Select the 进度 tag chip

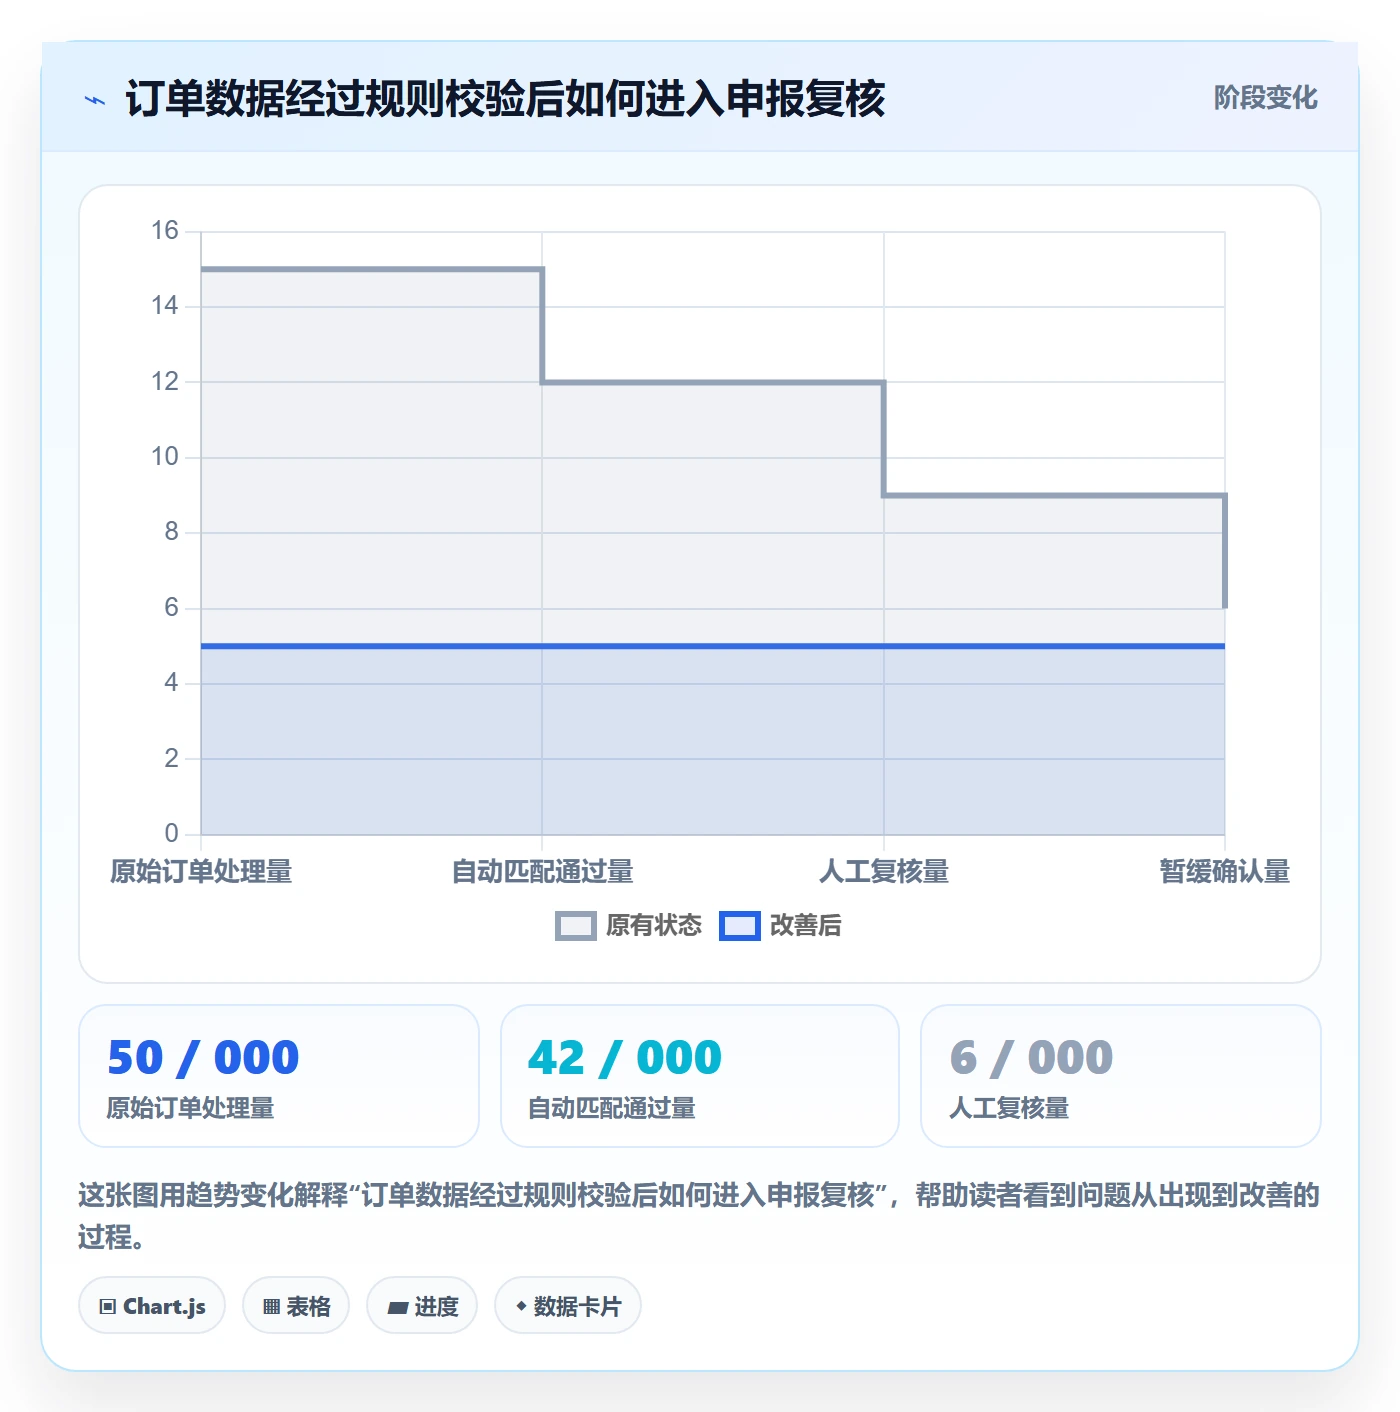(x=422, y=1306)
